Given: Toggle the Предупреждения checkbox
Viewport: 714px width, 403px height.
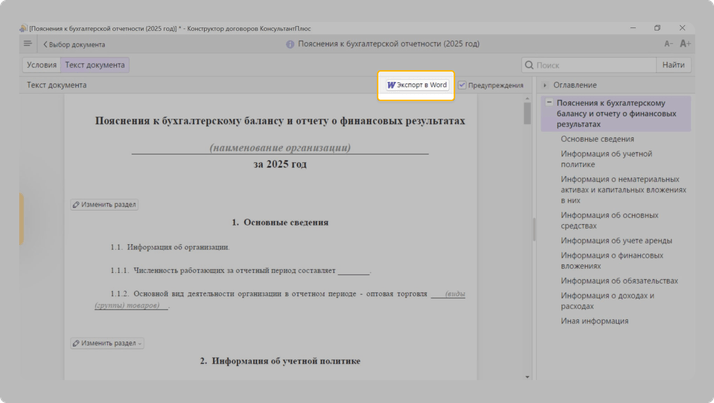Looking at the screenshot, I should point(463,85).
